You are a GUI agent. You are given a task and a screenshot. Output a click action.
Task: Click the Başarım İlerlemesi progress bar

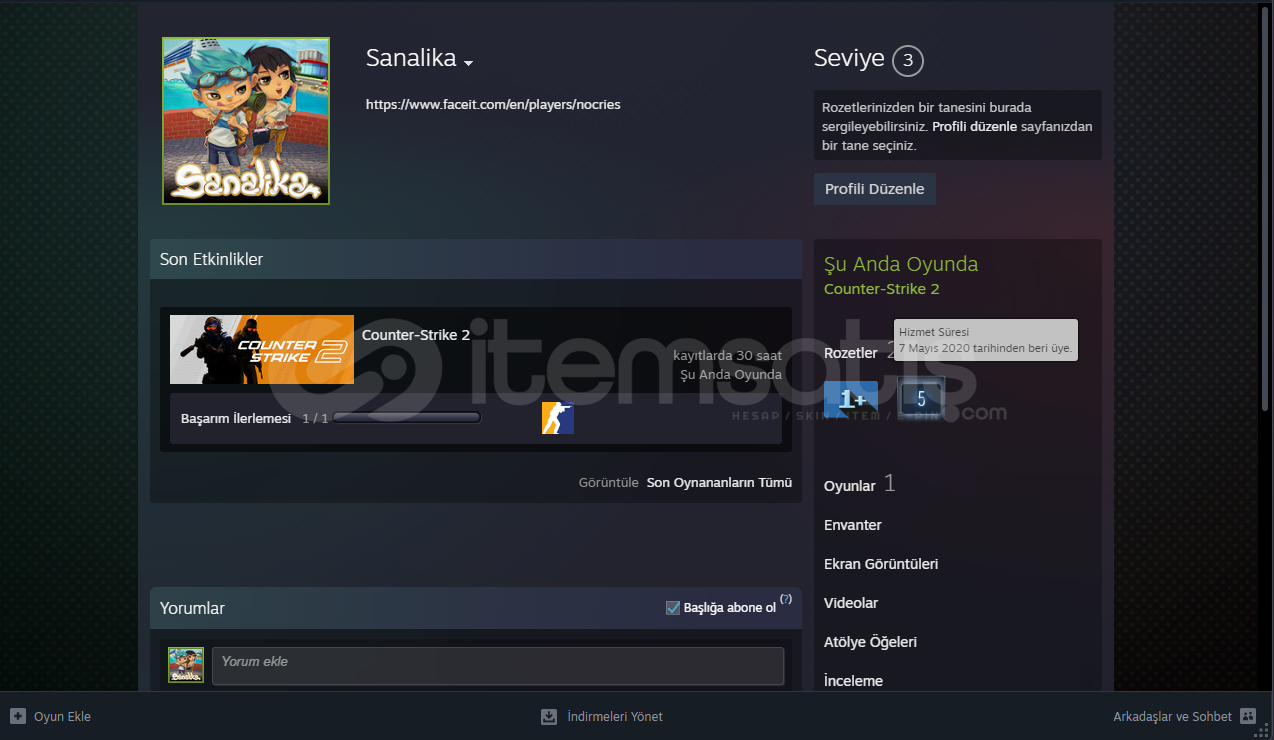tap(407, 418)
